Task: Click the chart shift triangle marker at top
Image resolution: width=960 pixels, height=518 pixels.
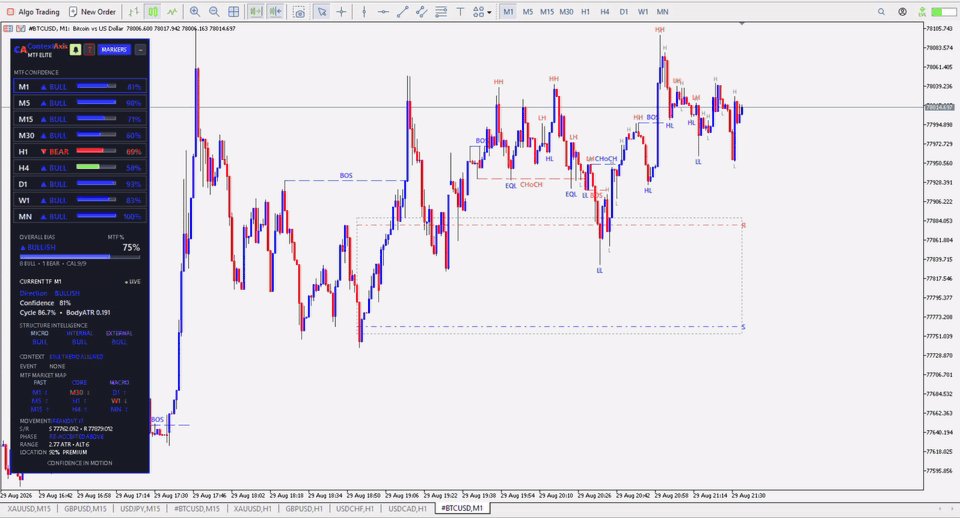Action: point(742,24)
